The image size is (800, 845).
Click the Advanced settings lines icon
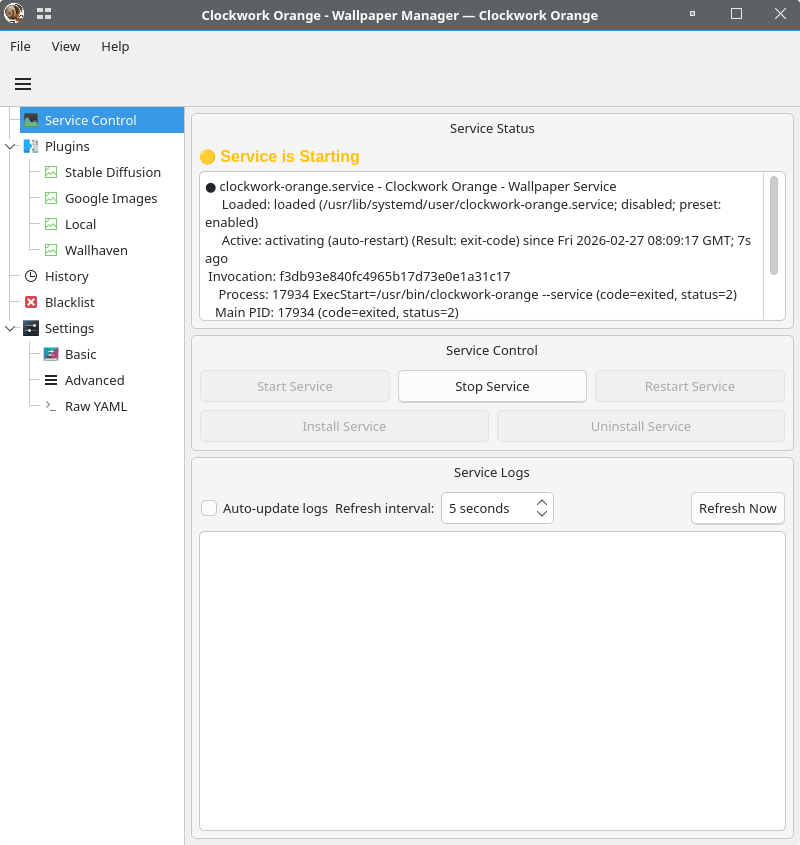coord(51,380)
